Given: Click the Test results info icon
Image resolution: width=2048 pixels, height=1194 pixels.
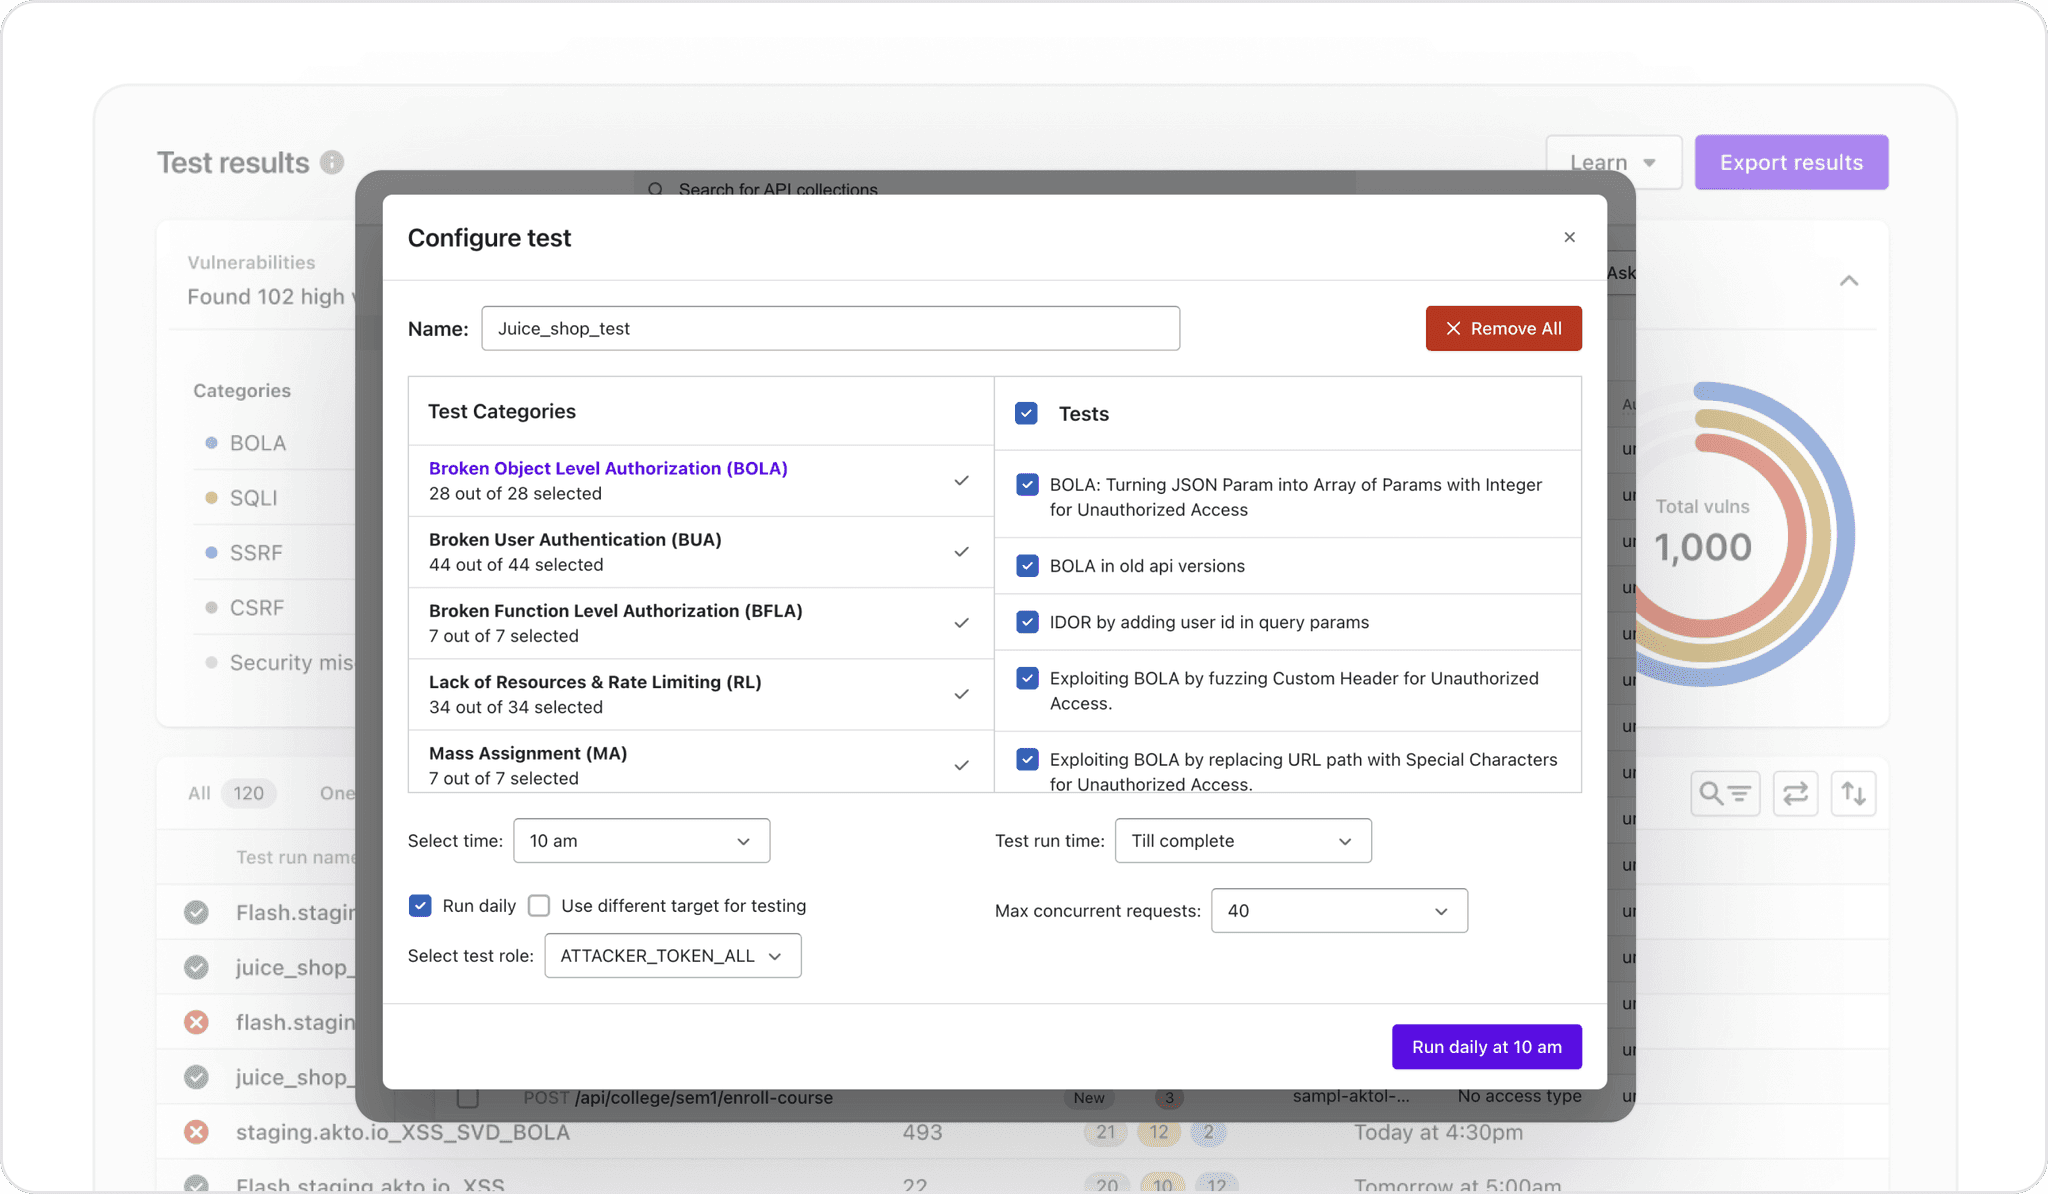Looking at the screenshot, I should point(332,162).
